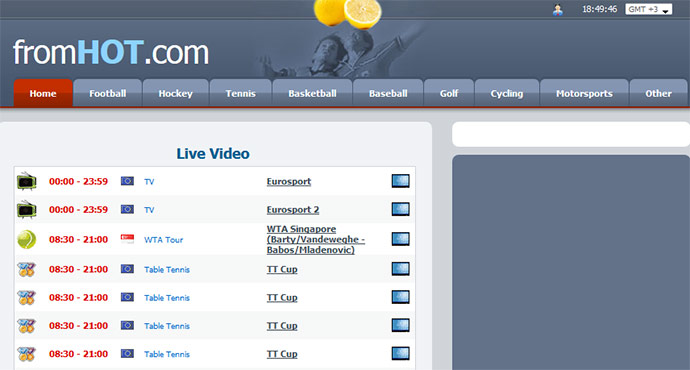Open the Basketball section tab
690x370 pixels.
(x=312, y=93)
